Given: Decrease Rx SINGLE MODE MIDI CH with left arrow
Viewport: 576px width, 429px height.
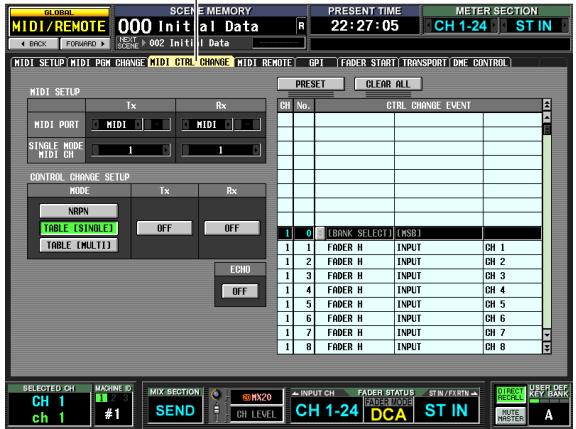Looking at the screenshot, I should (186, 150).
